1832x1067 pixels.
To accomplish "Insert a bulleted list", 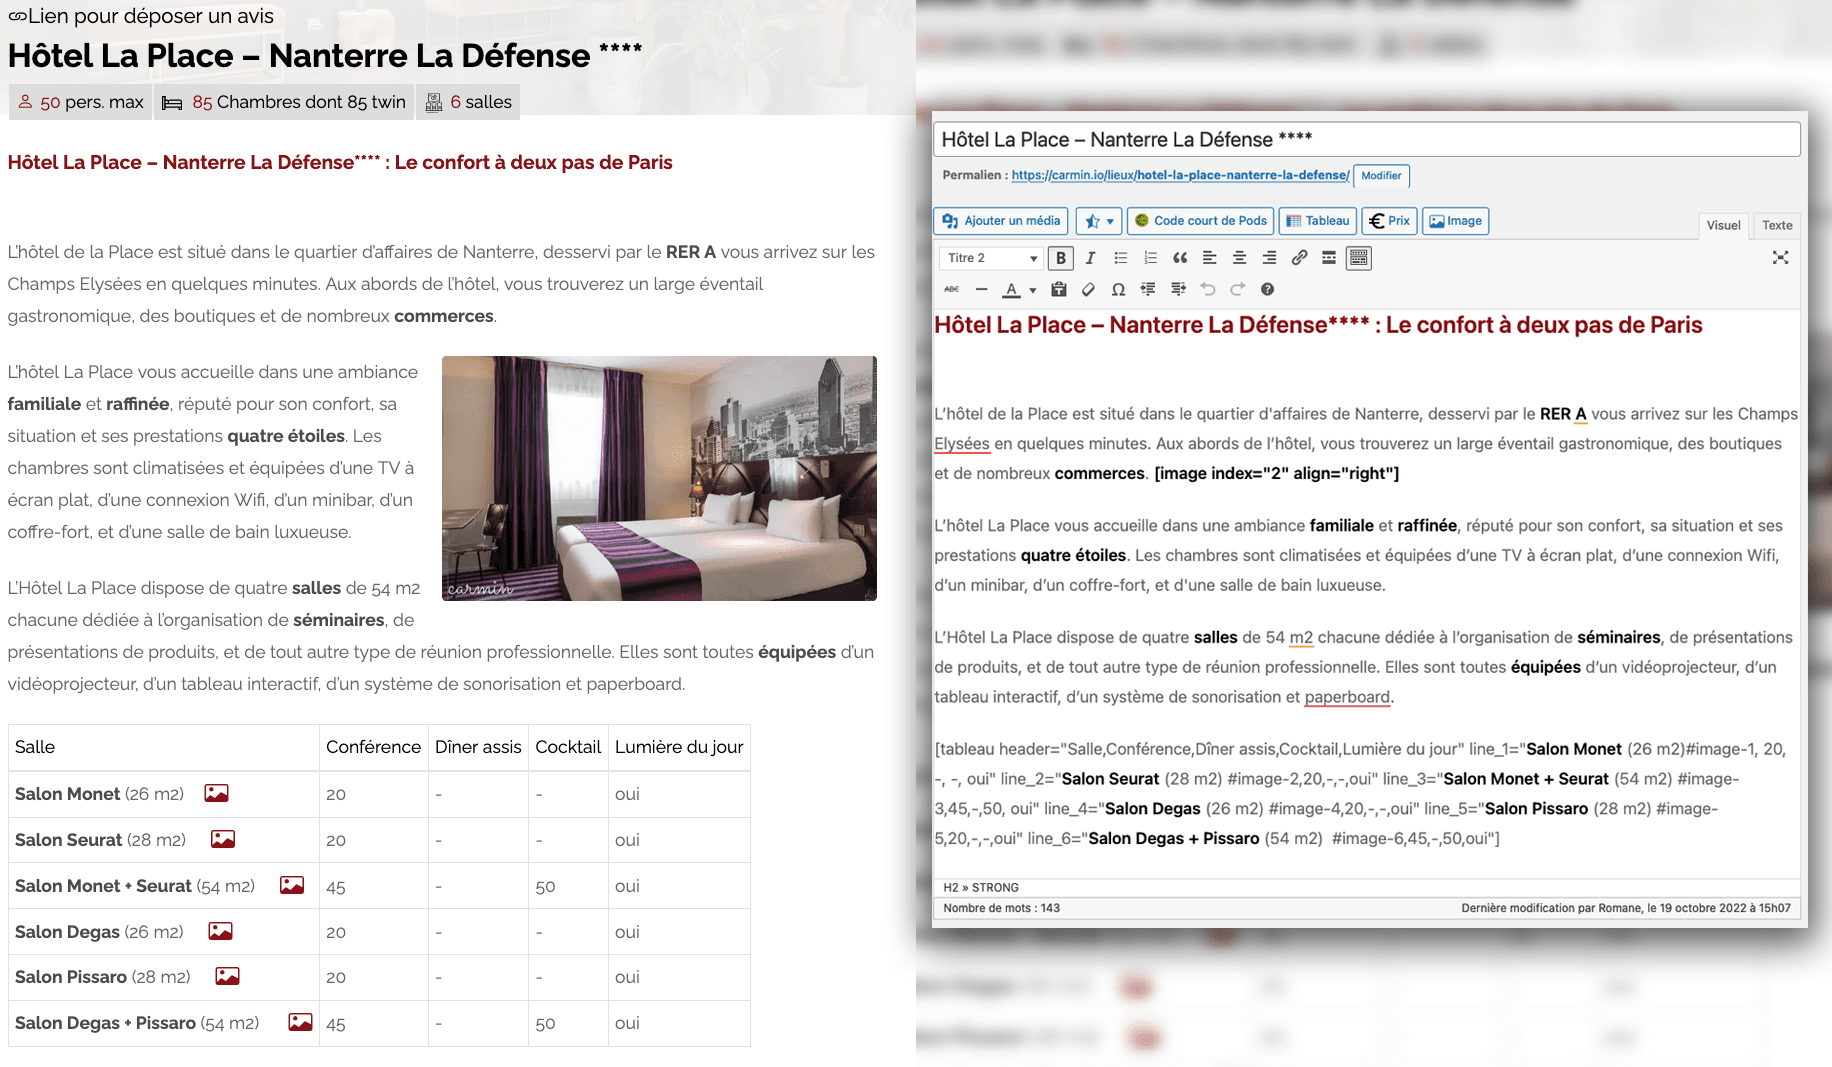I will [1120, 258].
